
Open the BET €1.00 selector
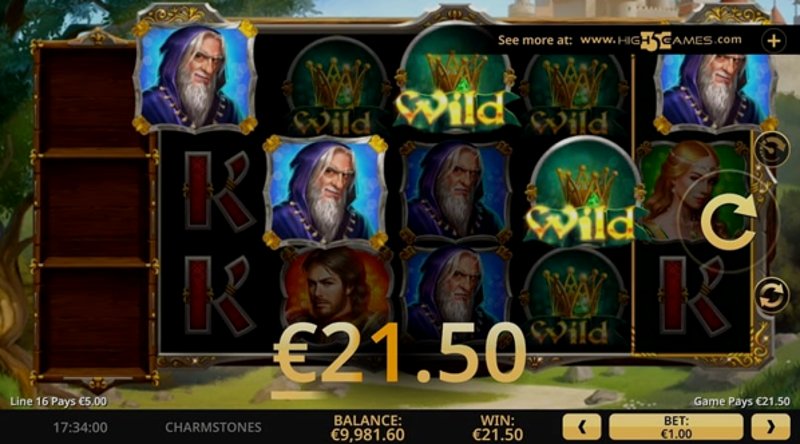676,427
